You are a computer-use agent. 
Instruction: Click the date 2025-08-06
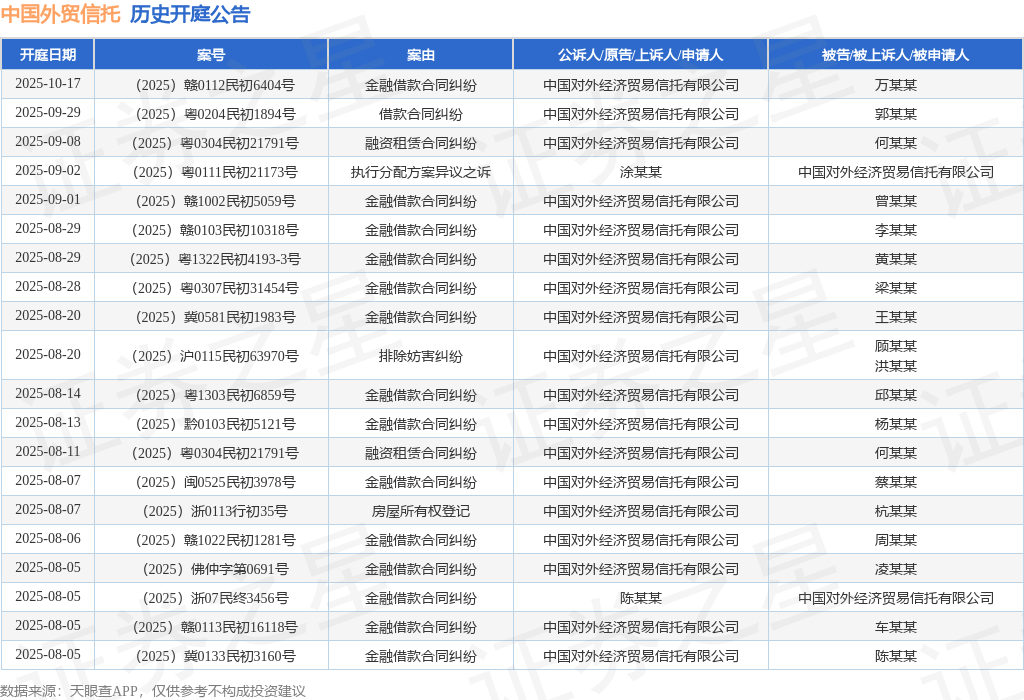48,538
